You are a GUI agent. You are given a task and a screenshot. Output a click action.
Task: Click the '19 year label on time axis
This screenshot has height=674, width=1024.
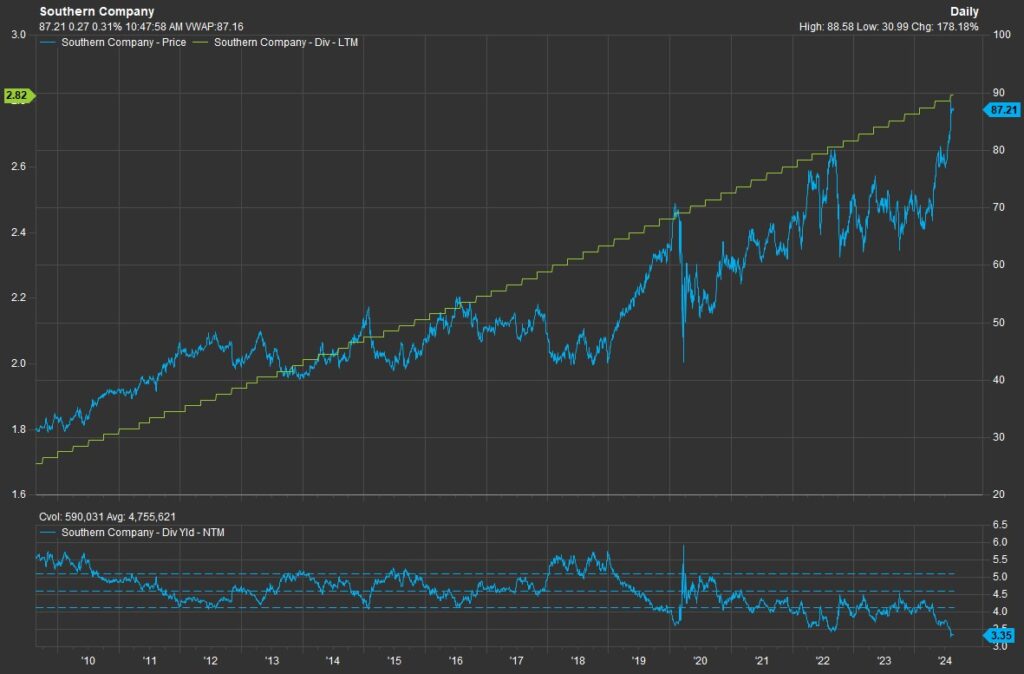click(x=639, y=660)
